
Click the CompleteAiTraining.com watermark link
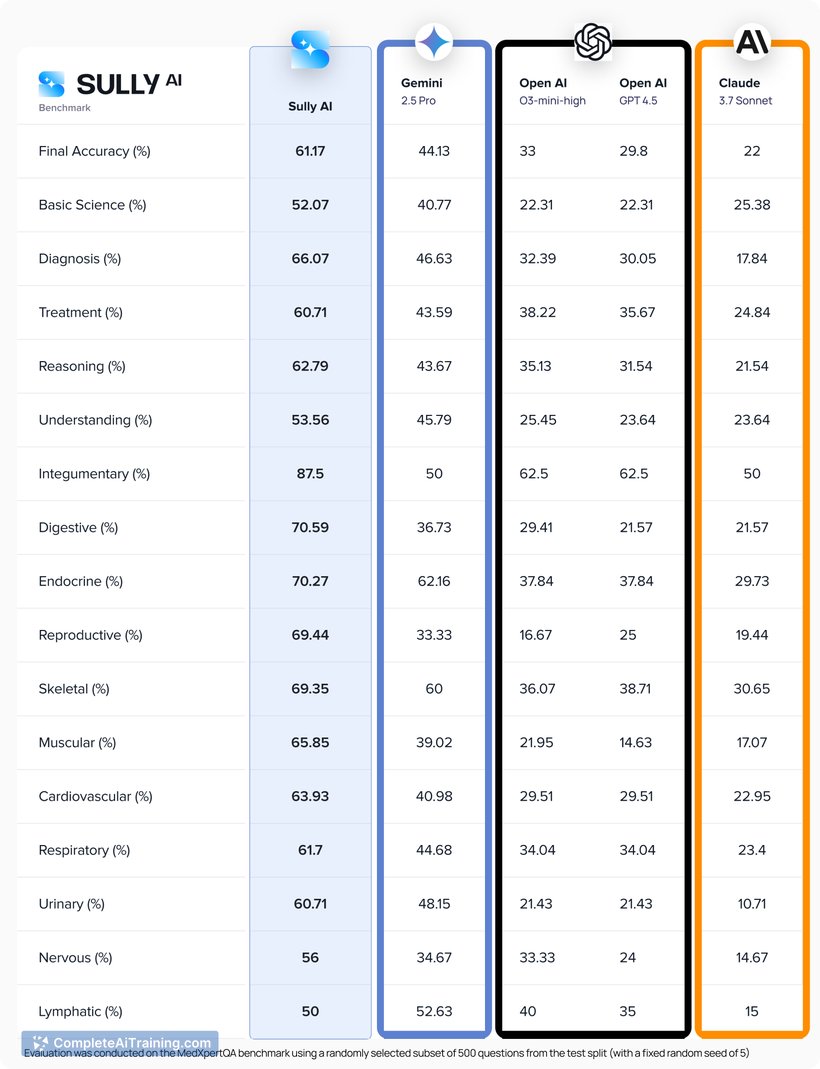click(x=121, y=1042)
